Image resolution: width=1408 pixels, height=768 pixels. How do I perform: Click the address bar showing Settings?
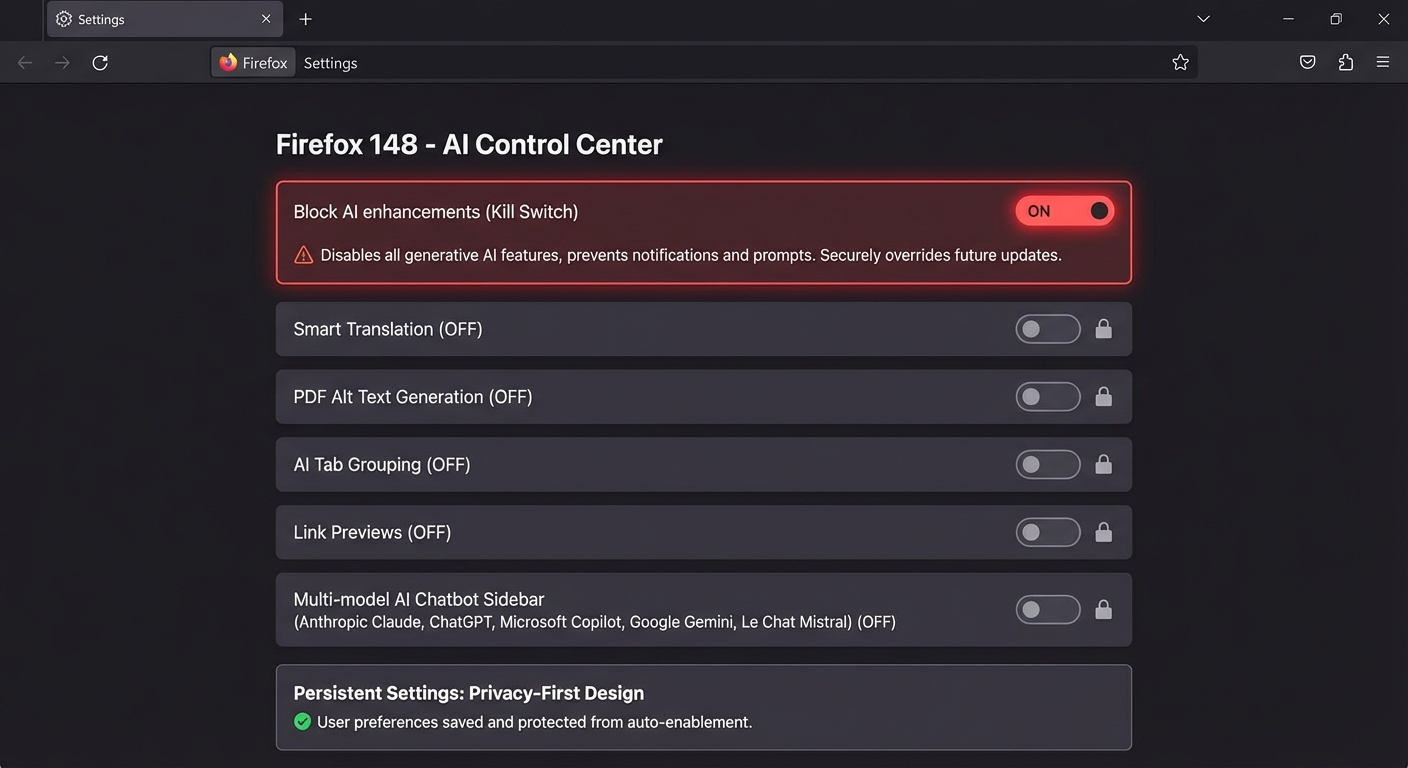pos(700,63)
